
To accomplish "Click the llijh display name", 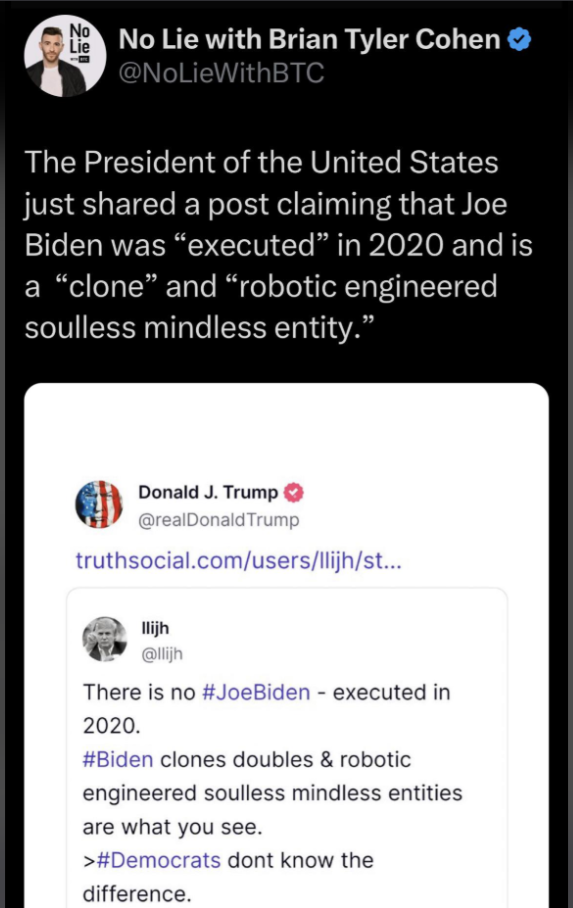I will pyautogui.click(x=155, y=628).
